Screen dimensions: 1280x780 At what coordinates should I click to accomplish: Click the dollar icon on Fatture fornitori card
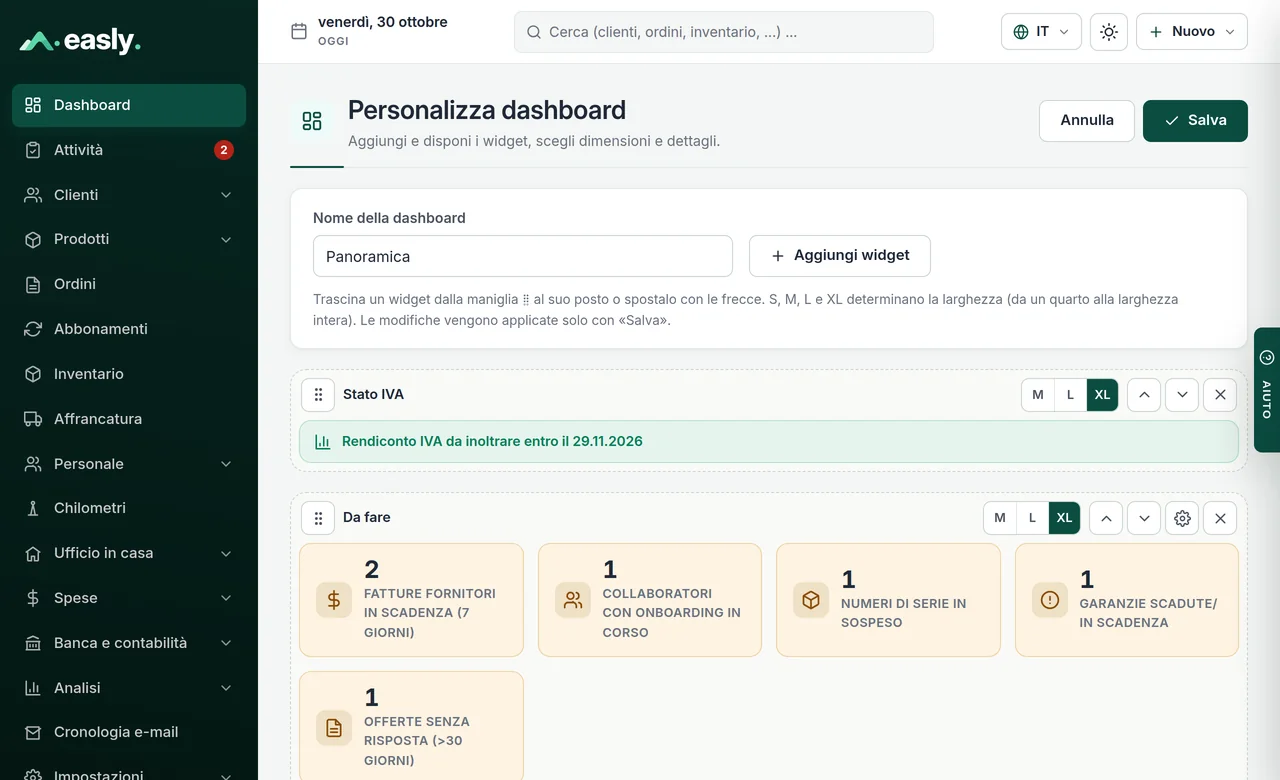click(x=334, y=600)
